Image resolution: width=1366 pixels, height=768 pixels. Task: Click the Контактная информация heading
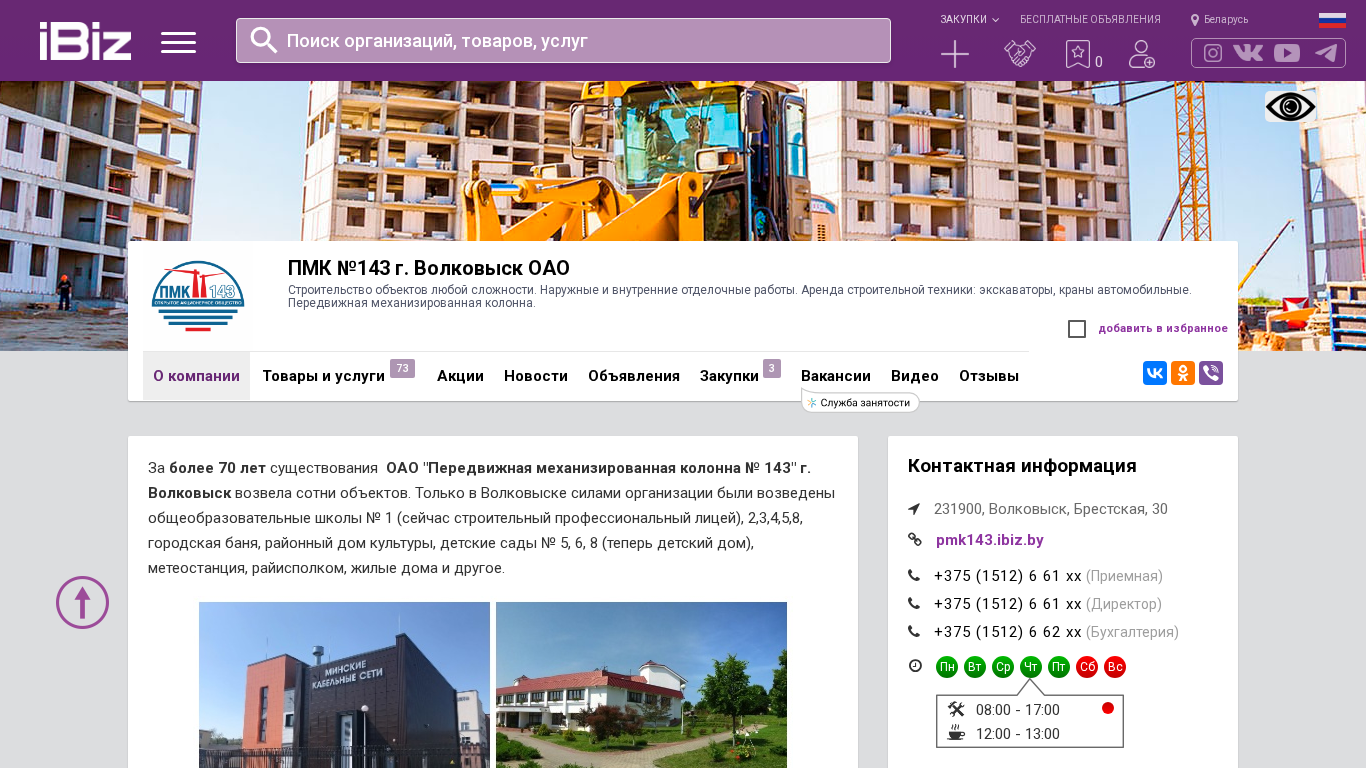(x=1022, y=466)
